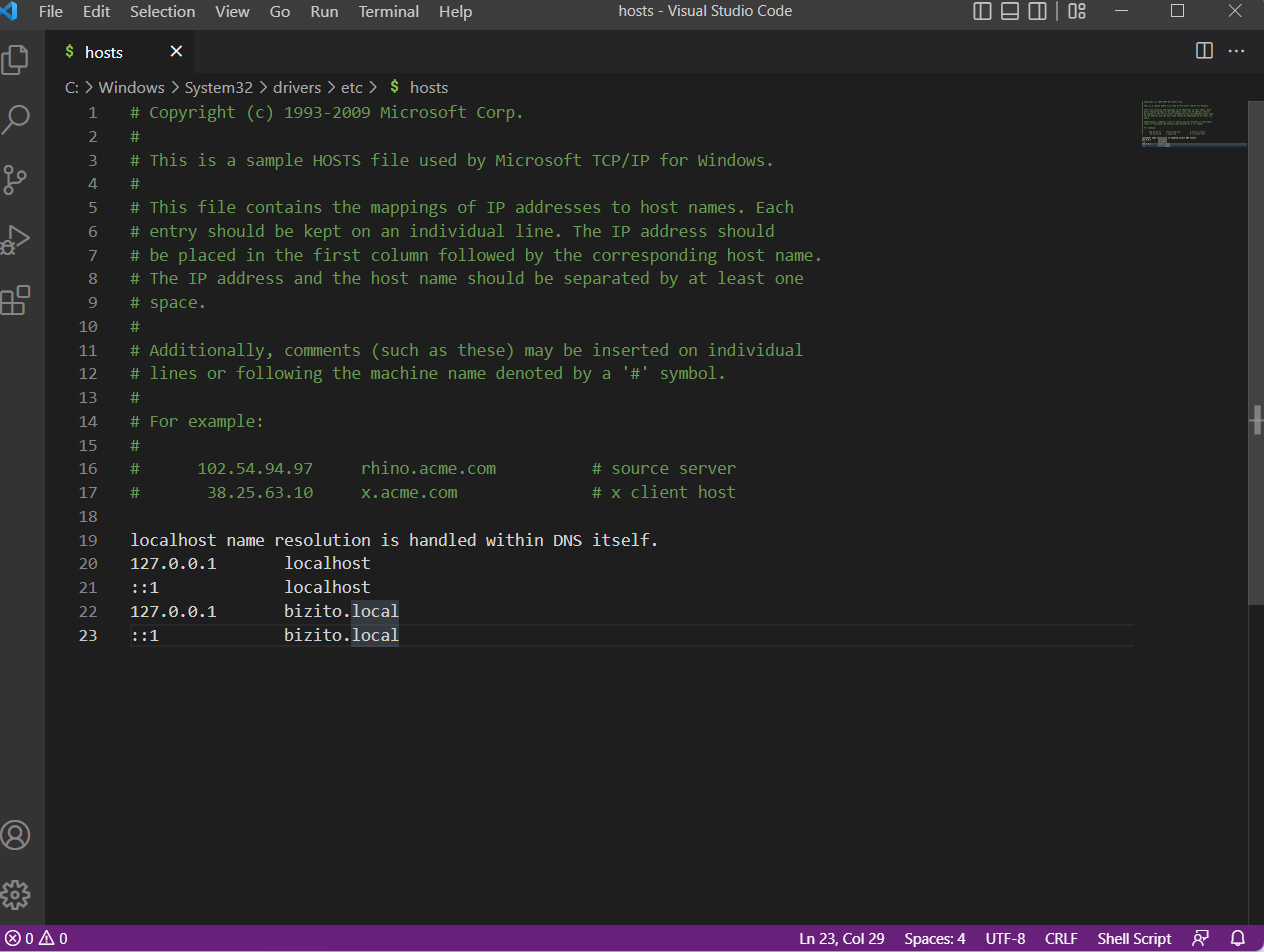Viewport: 1264px width, 952px height.
Task: Click 'bizito.local' on line 23
Action: coord(341,635)
